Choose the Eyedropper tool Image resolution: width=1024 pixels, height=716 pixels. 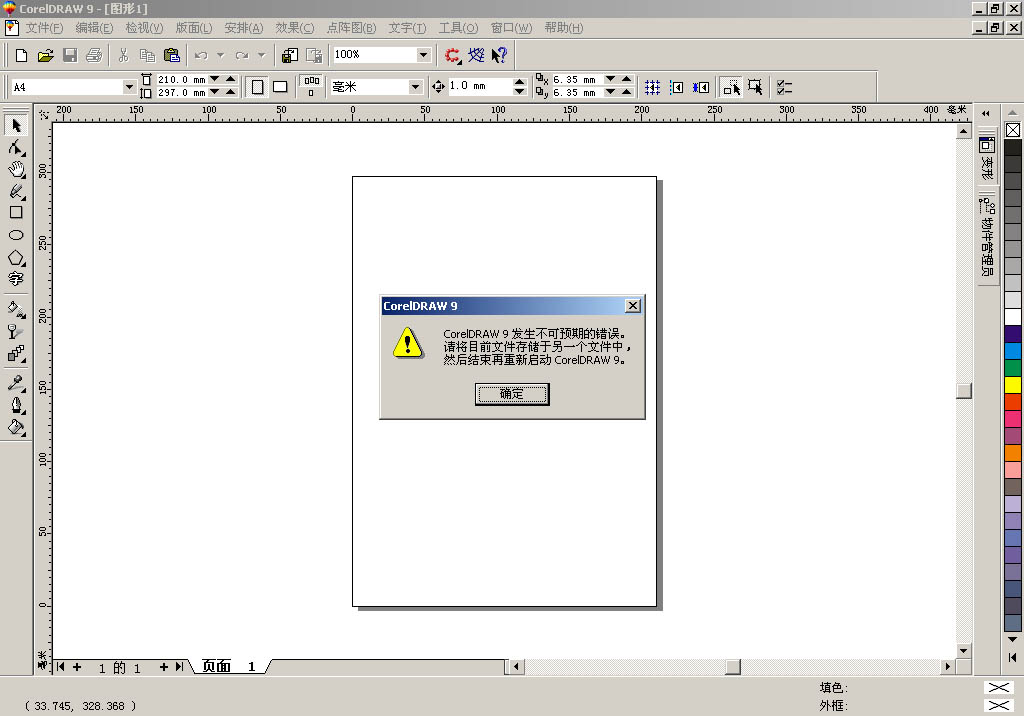tap(16, 383)
